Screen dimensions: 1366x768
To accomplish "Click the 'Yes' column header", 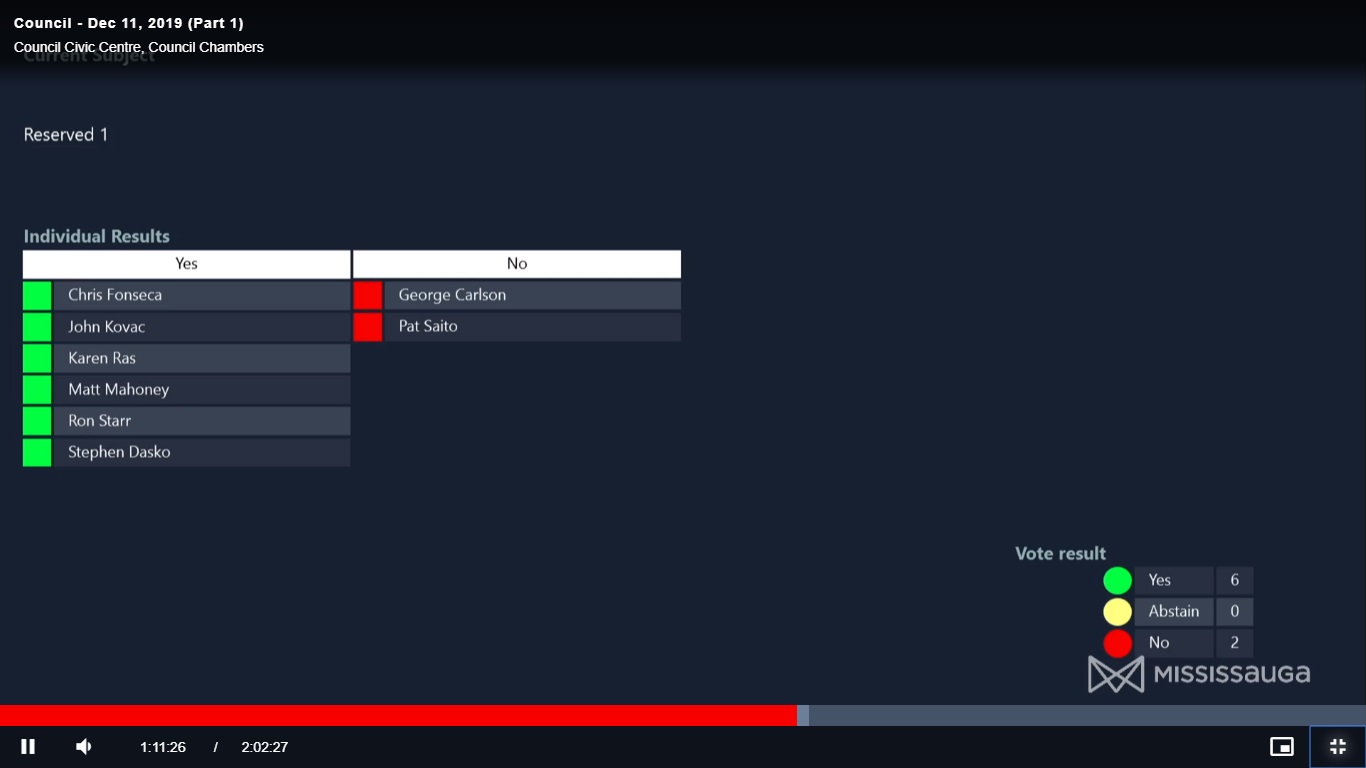I will (x=187, y=264).
